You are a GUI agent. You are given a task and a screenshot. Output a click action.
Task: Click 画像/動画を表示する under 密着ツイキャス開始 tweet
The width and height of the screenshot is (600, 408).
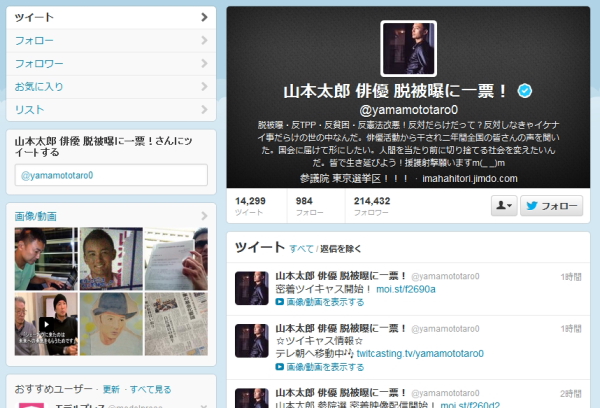pyautogui.click(x=325, y=302)
